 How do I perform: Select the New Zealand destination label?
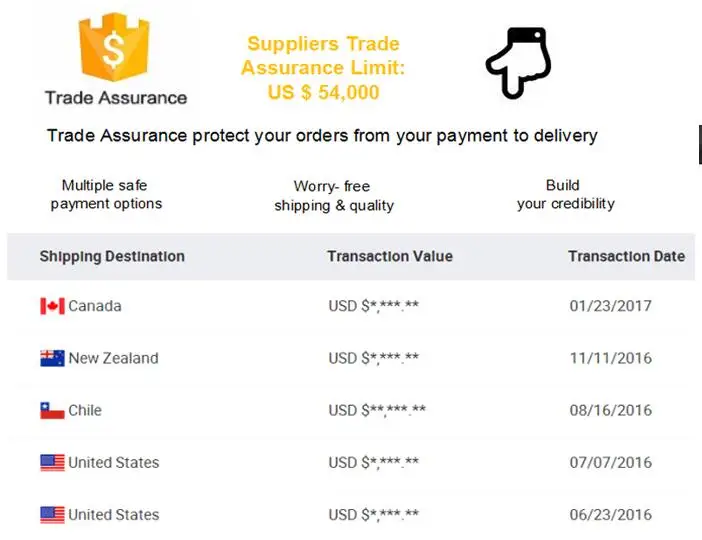113,358
